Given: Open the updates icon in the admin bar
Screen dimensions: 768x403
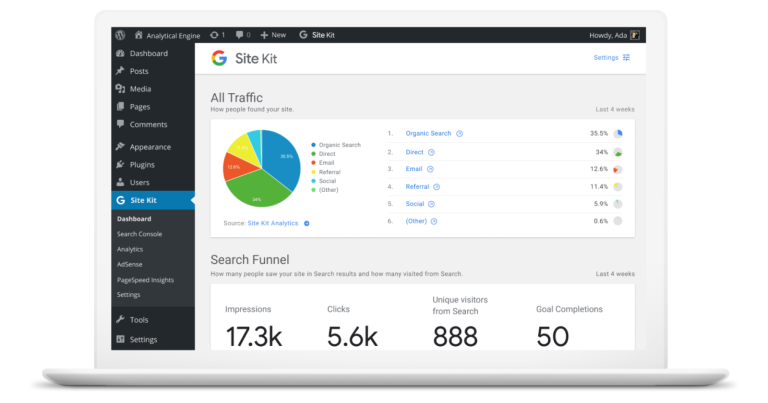Looking at the screenshot, I should coord(215,35).
